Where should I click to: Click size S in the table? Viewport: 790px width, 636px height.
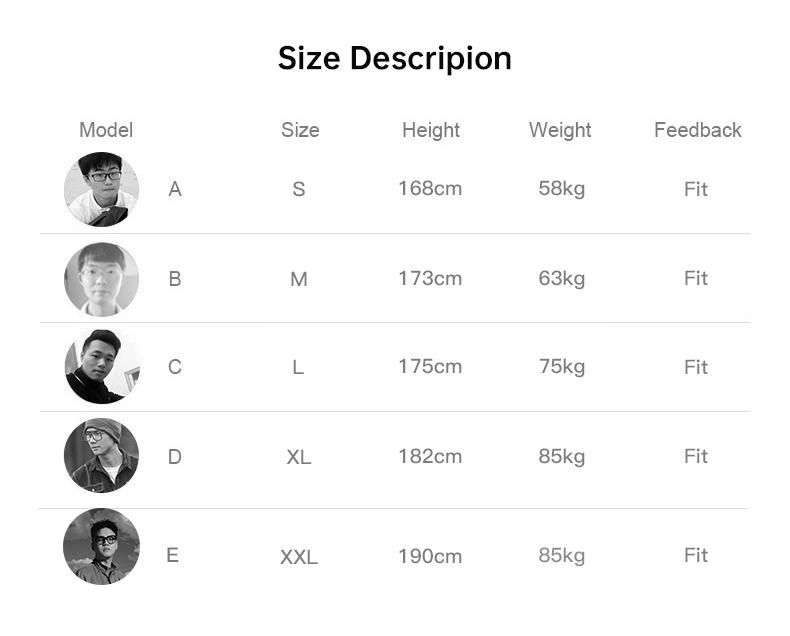pyautogui.click(x=299, y=189)
